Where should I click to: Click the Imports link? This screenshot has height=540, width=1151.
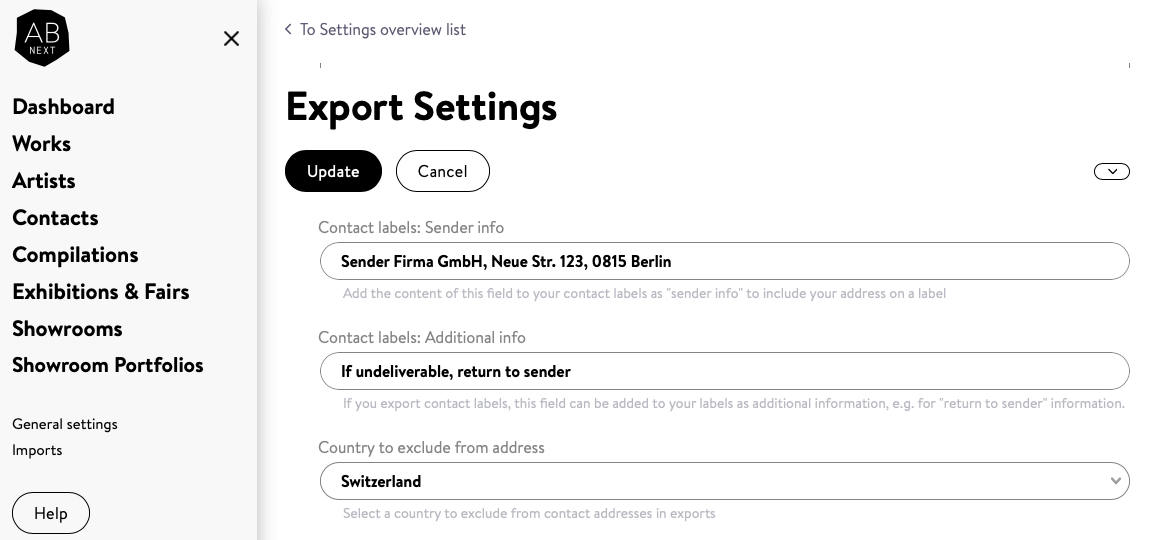pos(37,450)
